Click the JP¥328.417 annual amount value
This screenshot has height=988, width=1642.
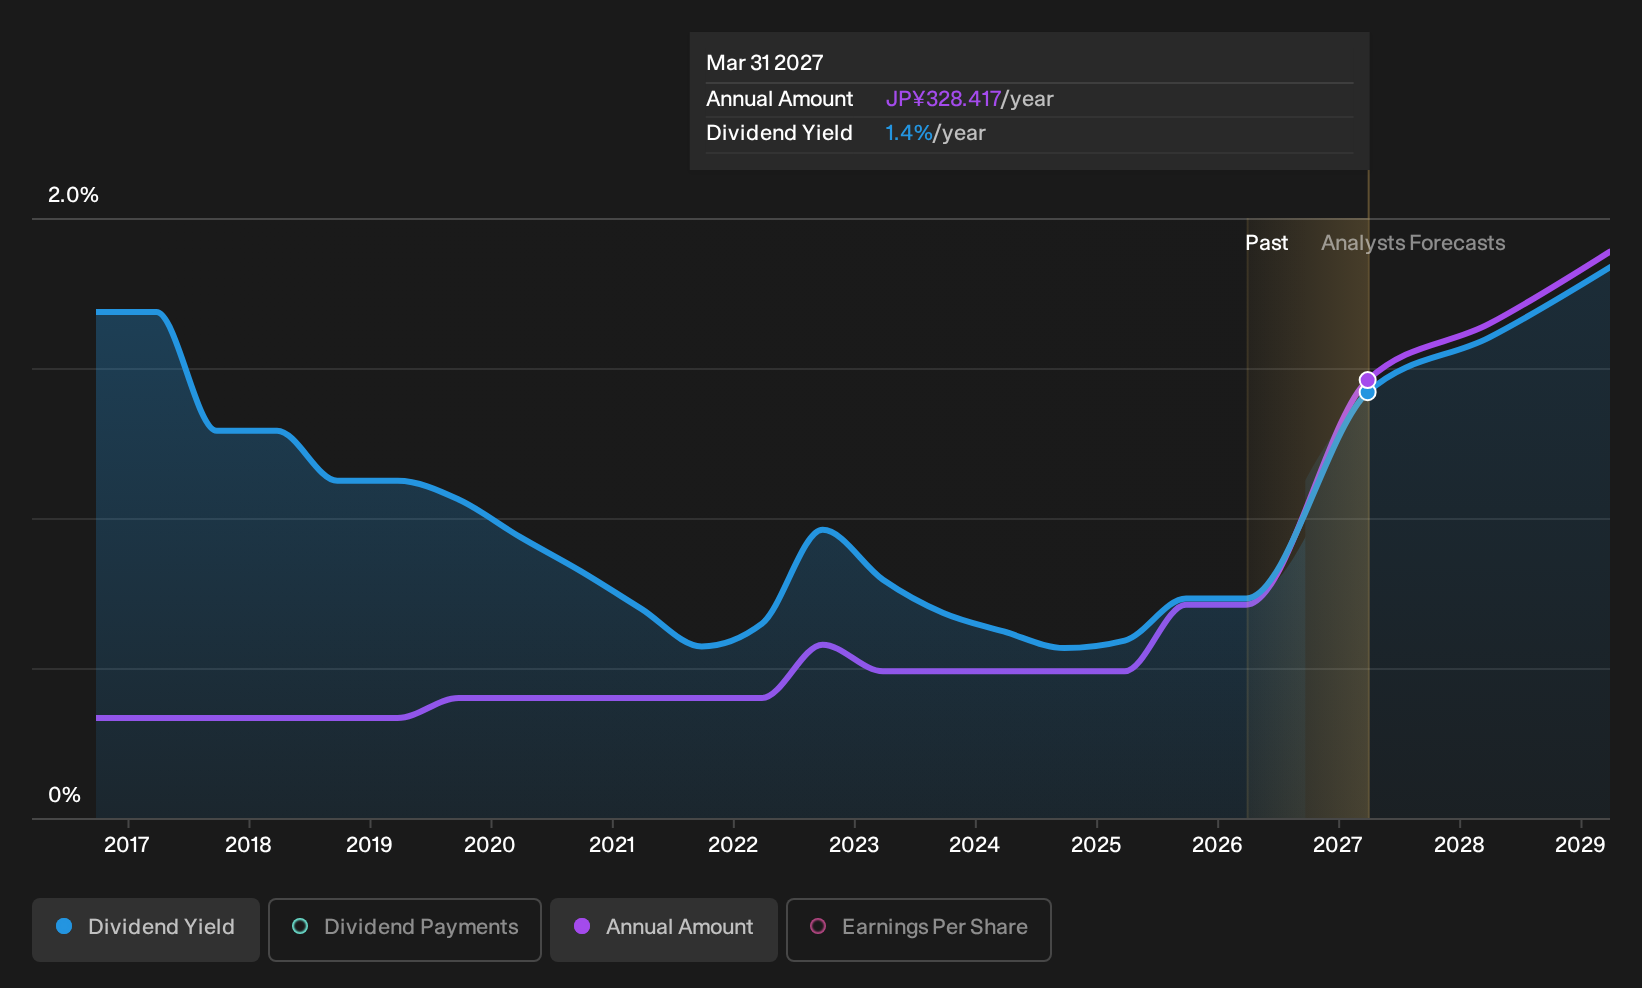(943, 99)
